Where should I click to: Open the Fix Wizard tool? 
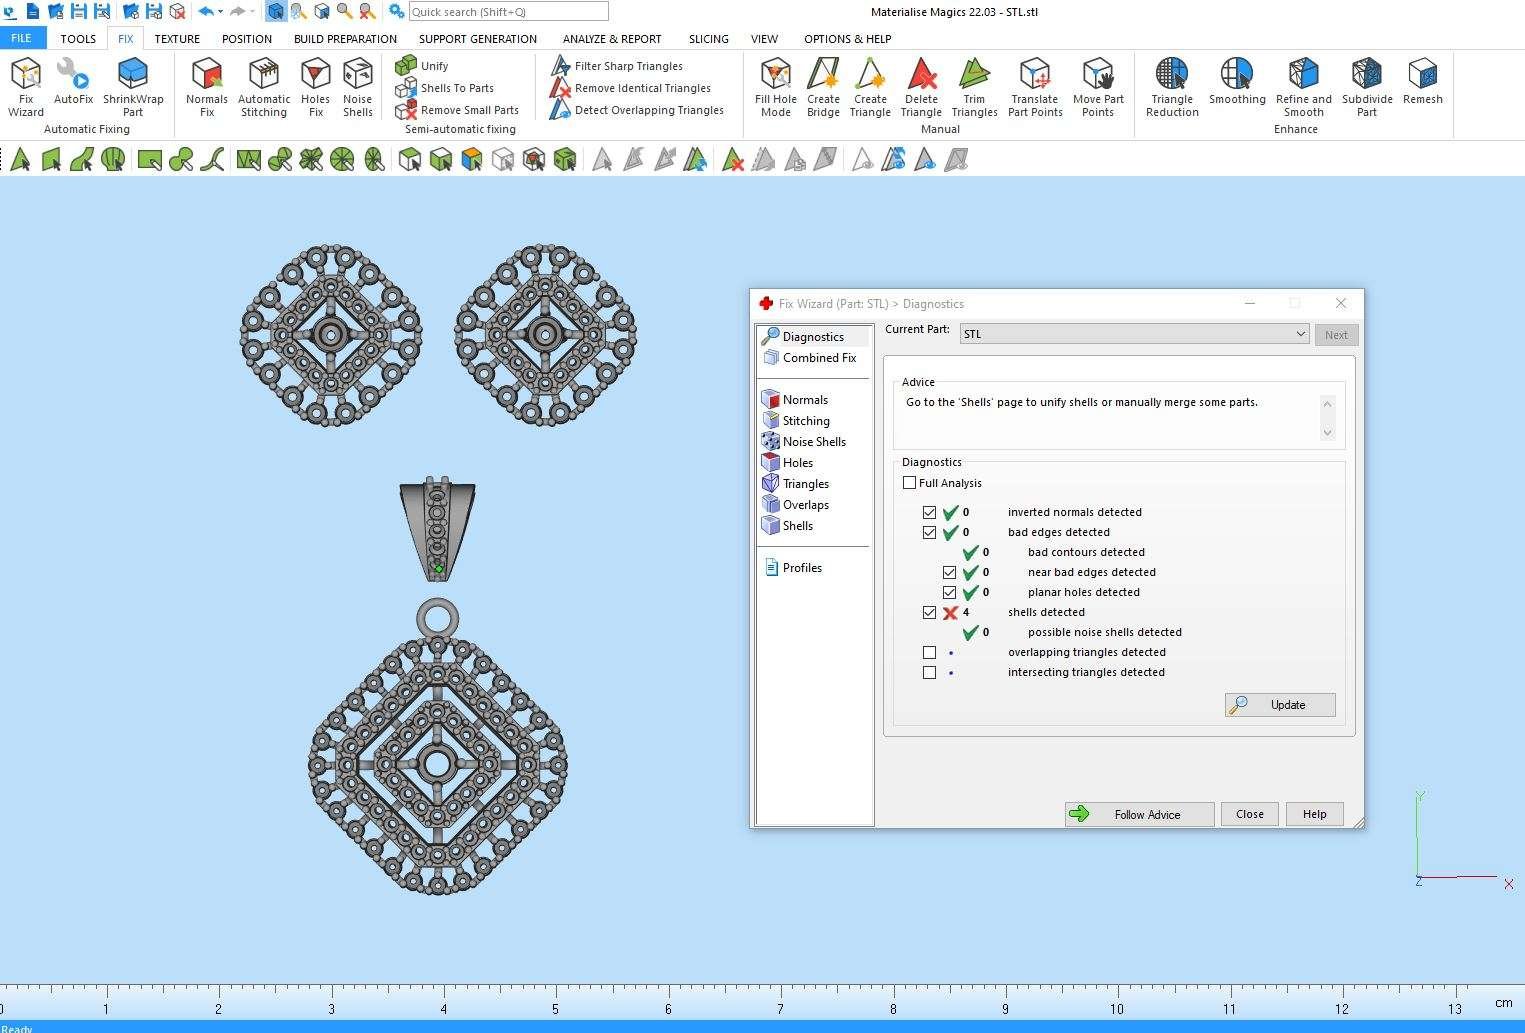click(26, 86)
